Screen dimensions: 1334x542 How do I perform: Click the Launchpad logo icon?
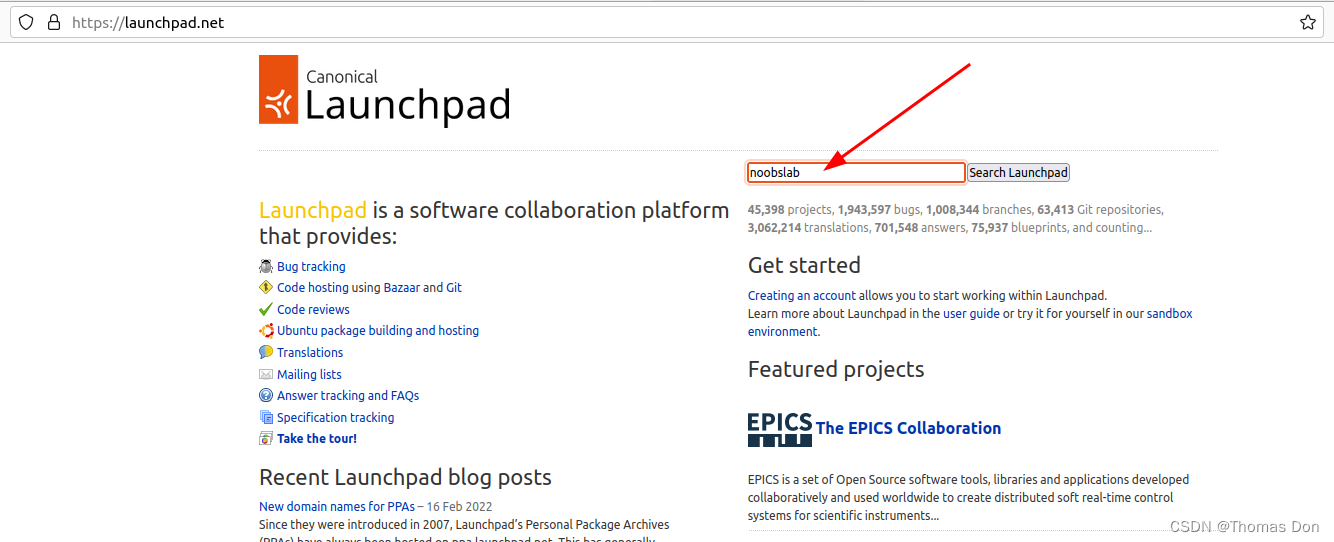(278, 89)
